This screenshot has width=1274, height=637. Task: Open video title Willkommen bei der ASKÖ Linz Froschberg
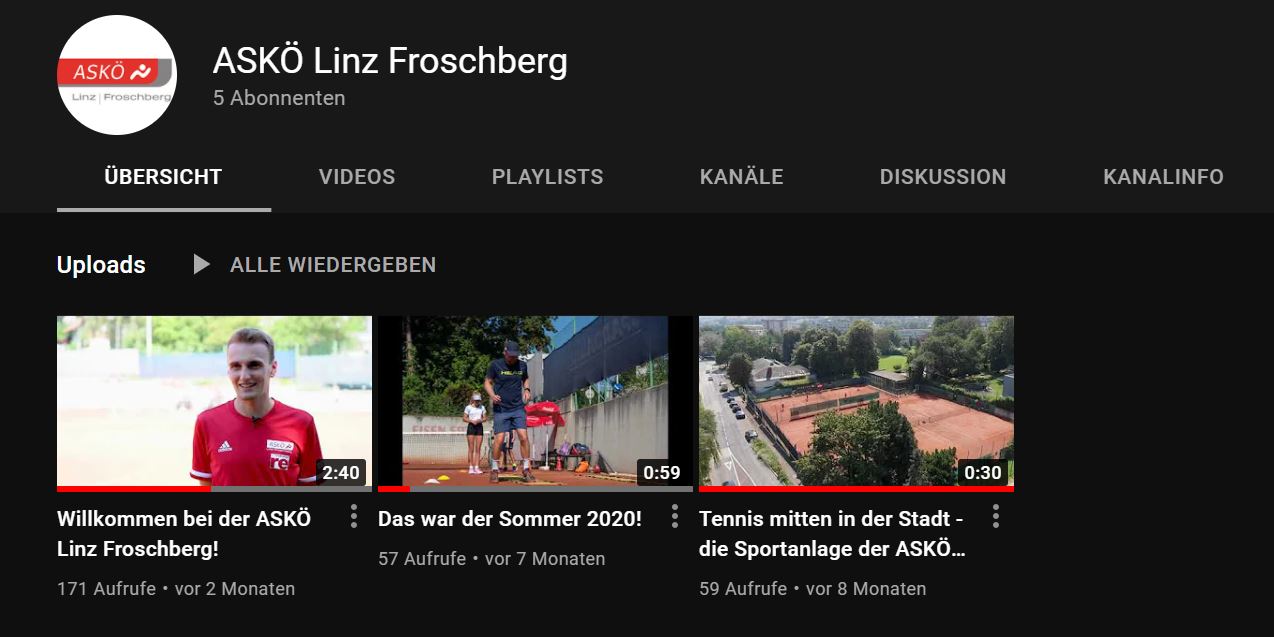click(184, 534)
